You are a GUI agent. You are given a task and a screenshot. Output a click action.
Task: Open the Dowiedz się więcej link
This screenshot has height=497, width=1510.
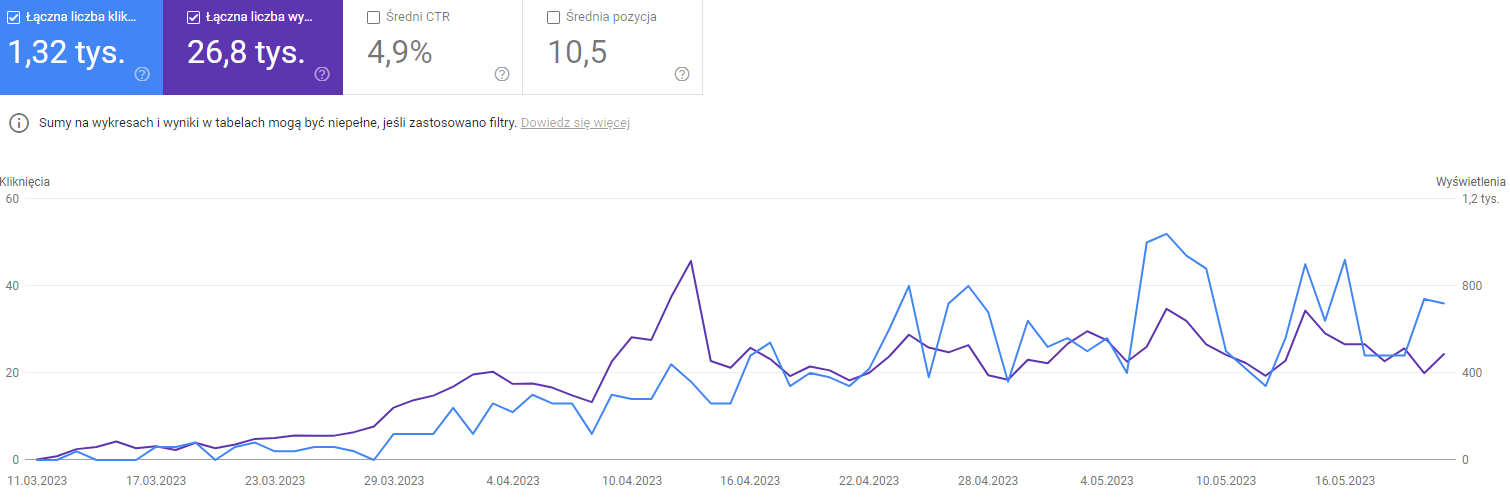pos(575,123)
